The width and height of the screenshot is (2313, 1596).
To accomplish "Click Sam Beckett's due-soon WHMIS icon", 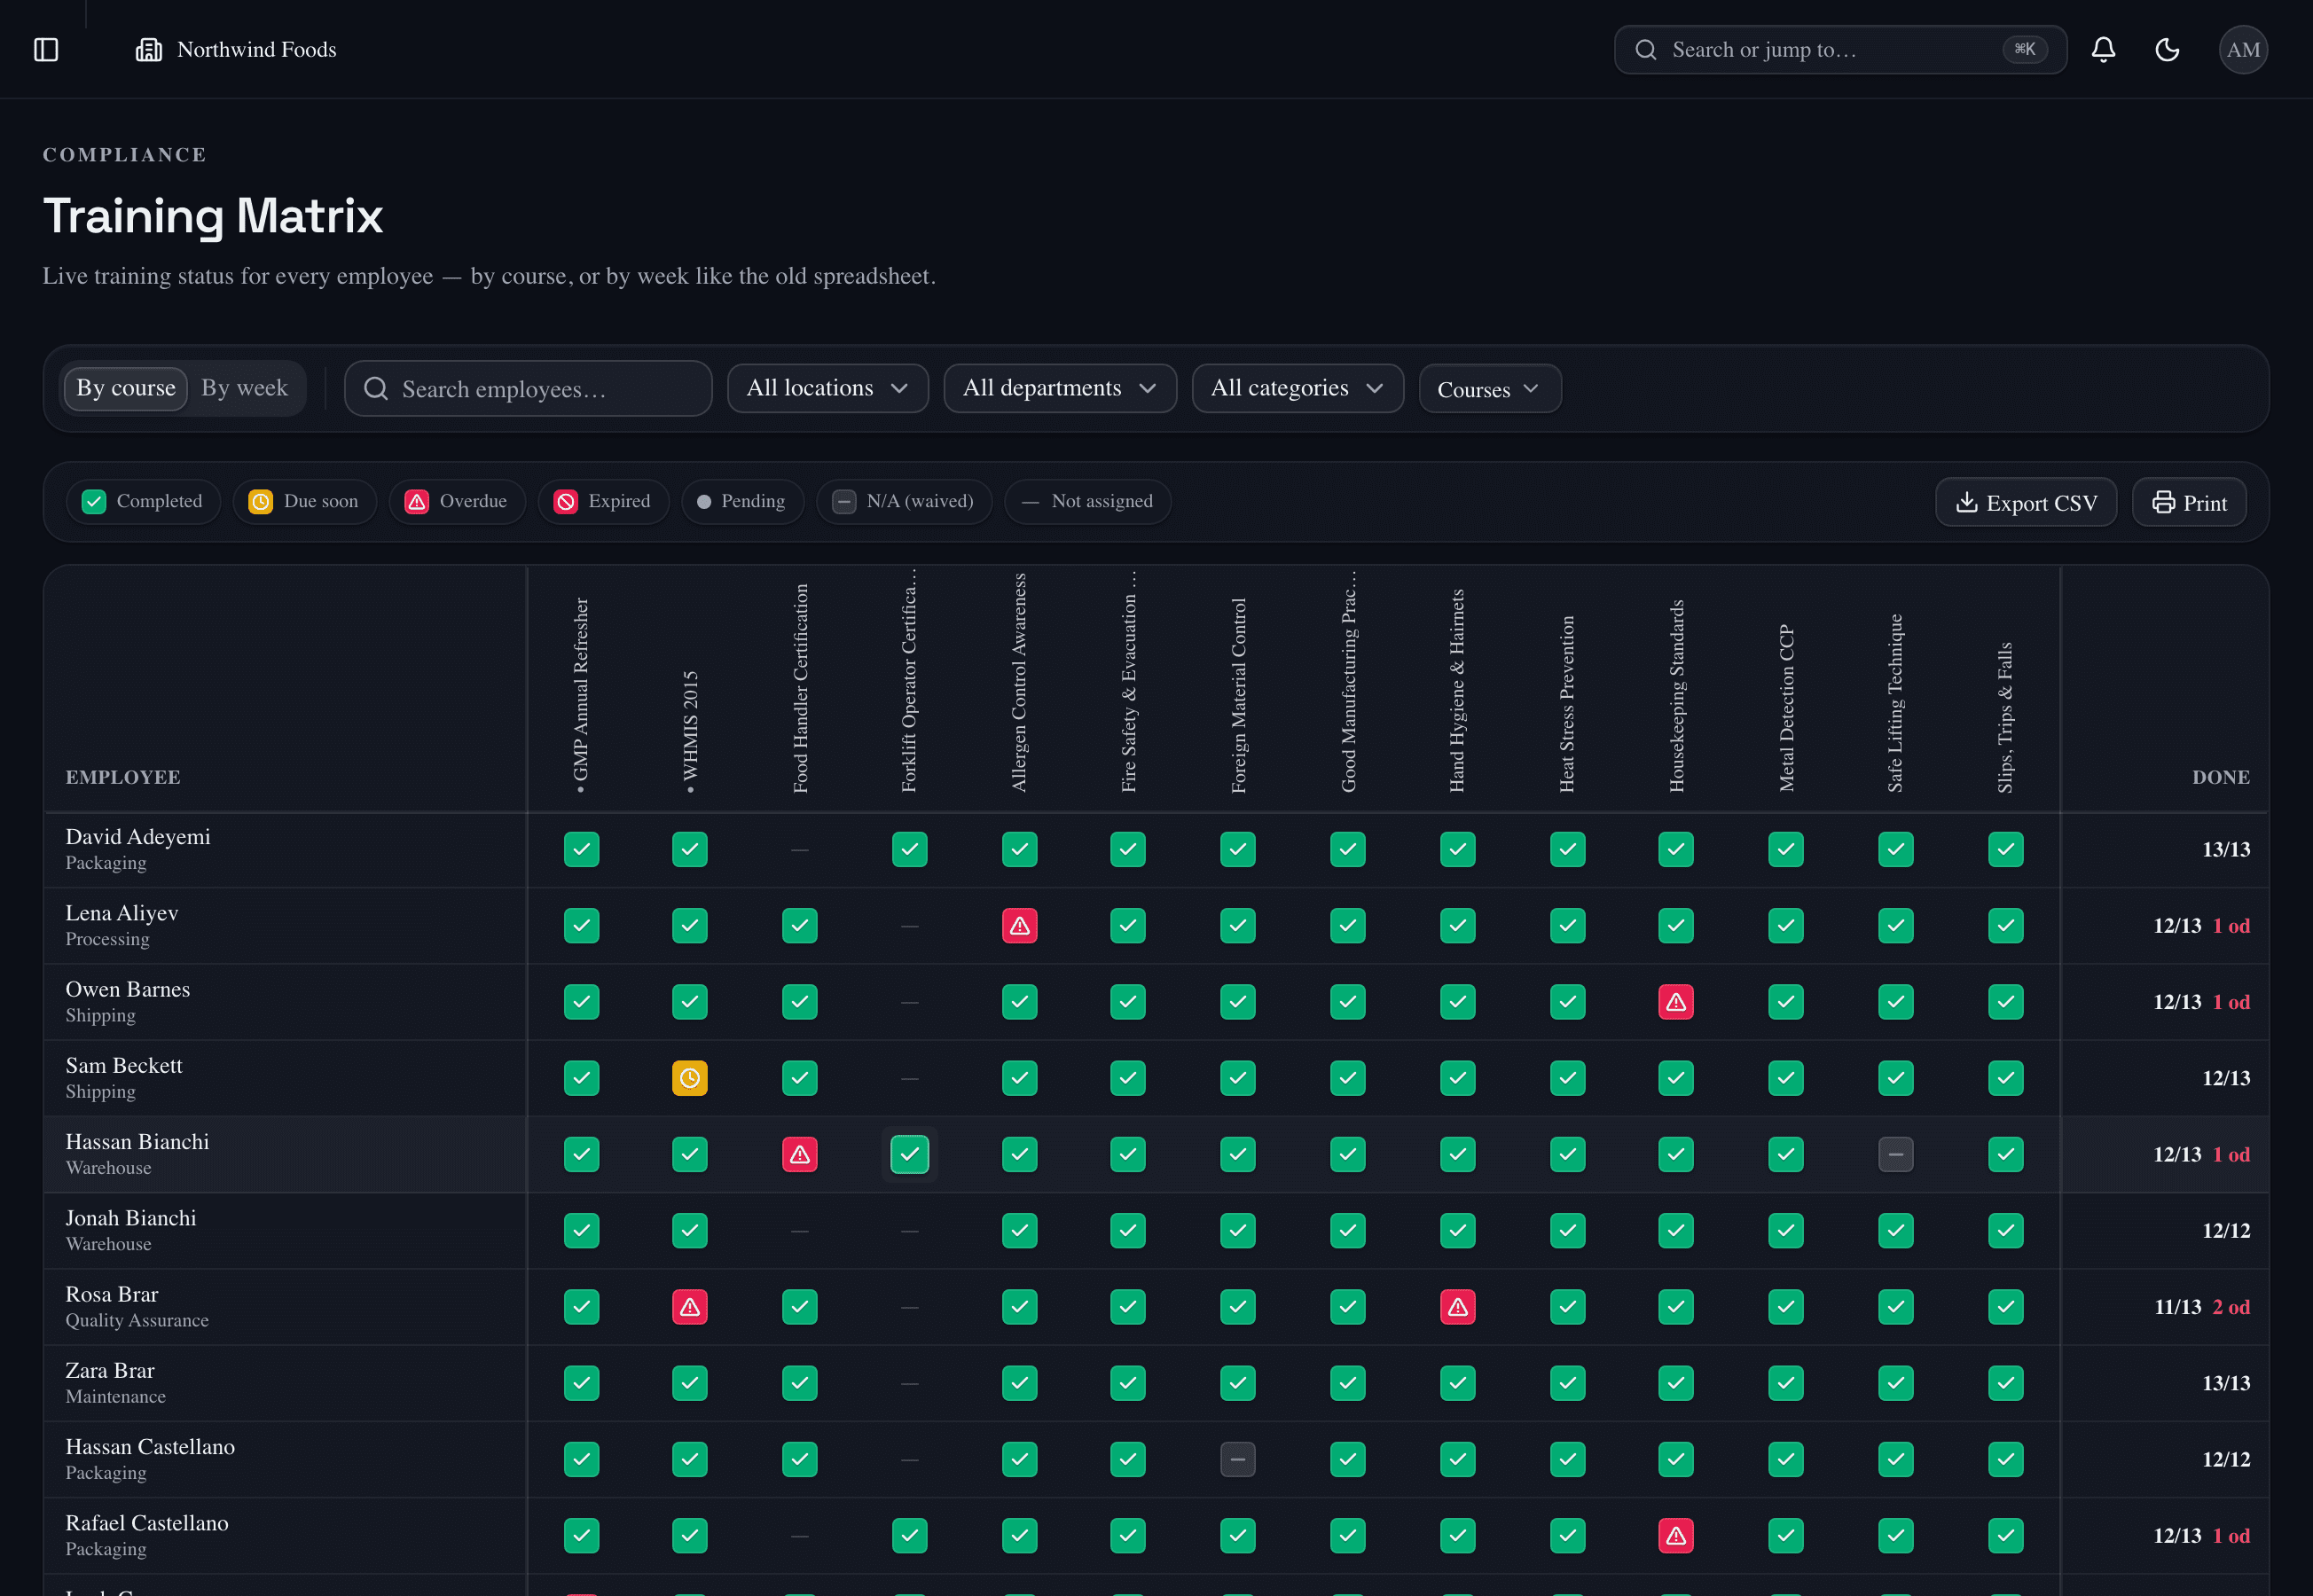I will (689, 1078).
